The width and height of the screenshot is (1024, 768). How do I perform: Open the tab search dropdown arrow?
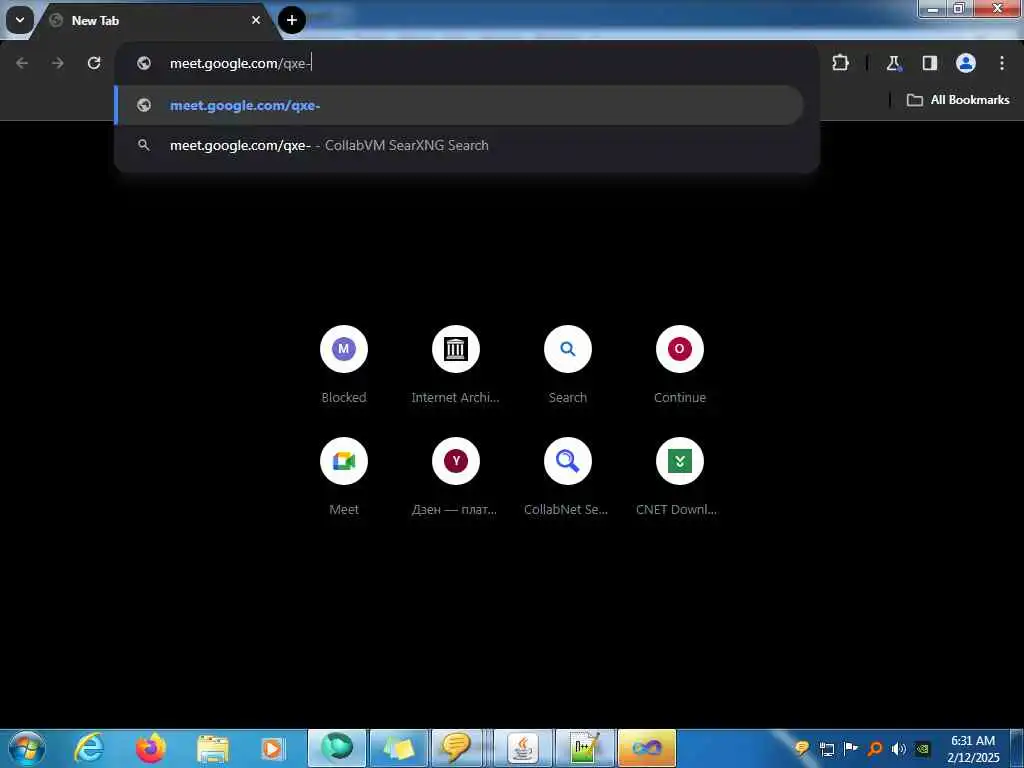(x=20, y=20)
